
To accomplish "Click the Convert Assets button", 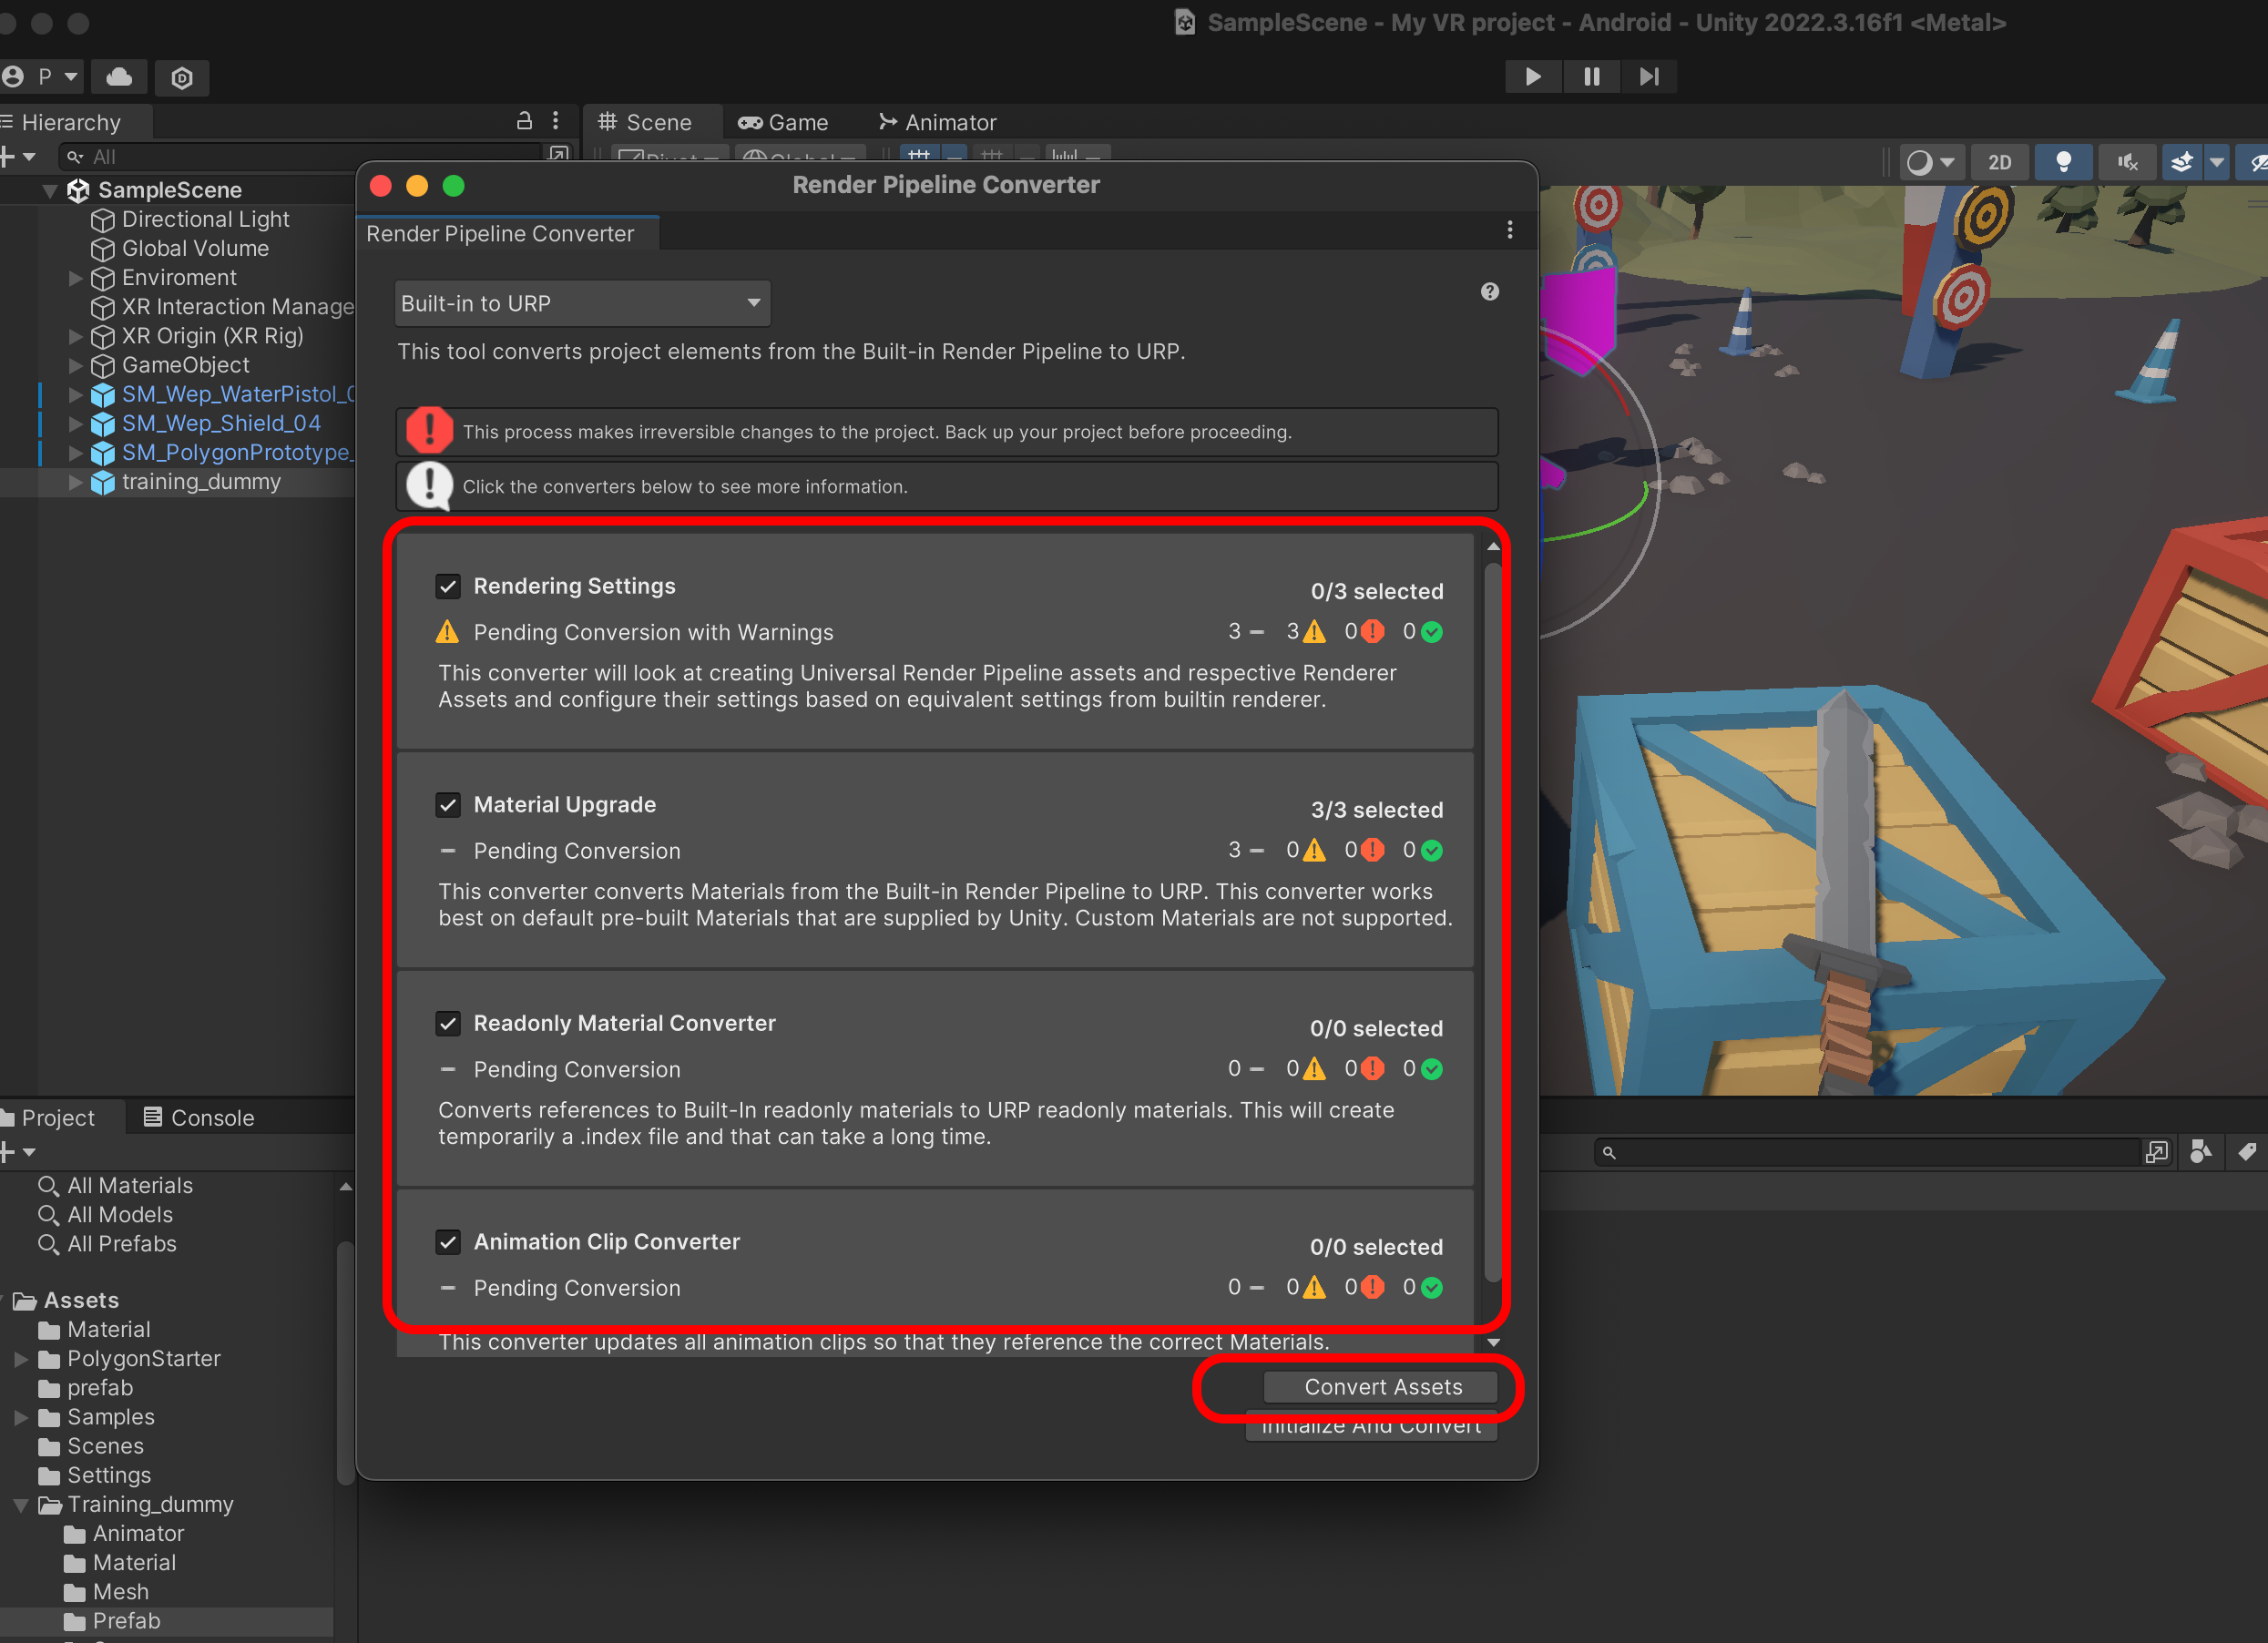I will coord(1381,1387).
